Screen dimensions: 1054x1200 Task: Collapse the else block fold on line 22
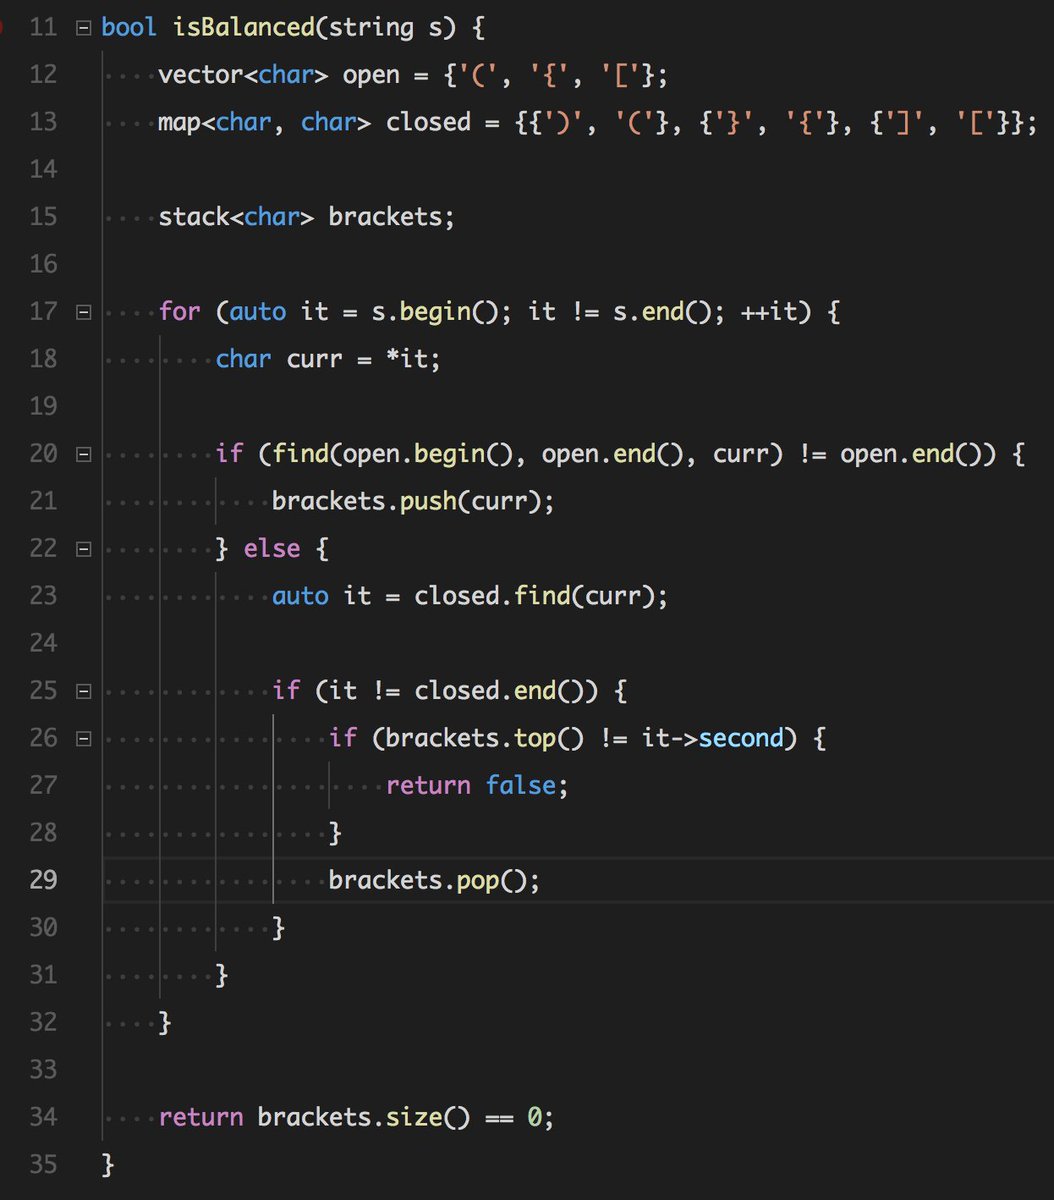tap(84, 548)
